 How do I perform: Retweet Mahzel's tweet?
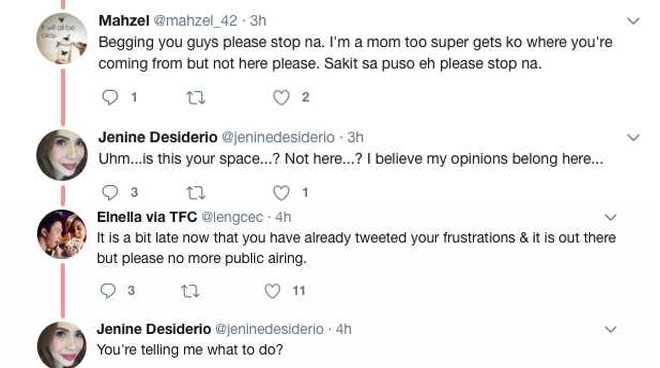pyautogui.click(x=196, y=98)
